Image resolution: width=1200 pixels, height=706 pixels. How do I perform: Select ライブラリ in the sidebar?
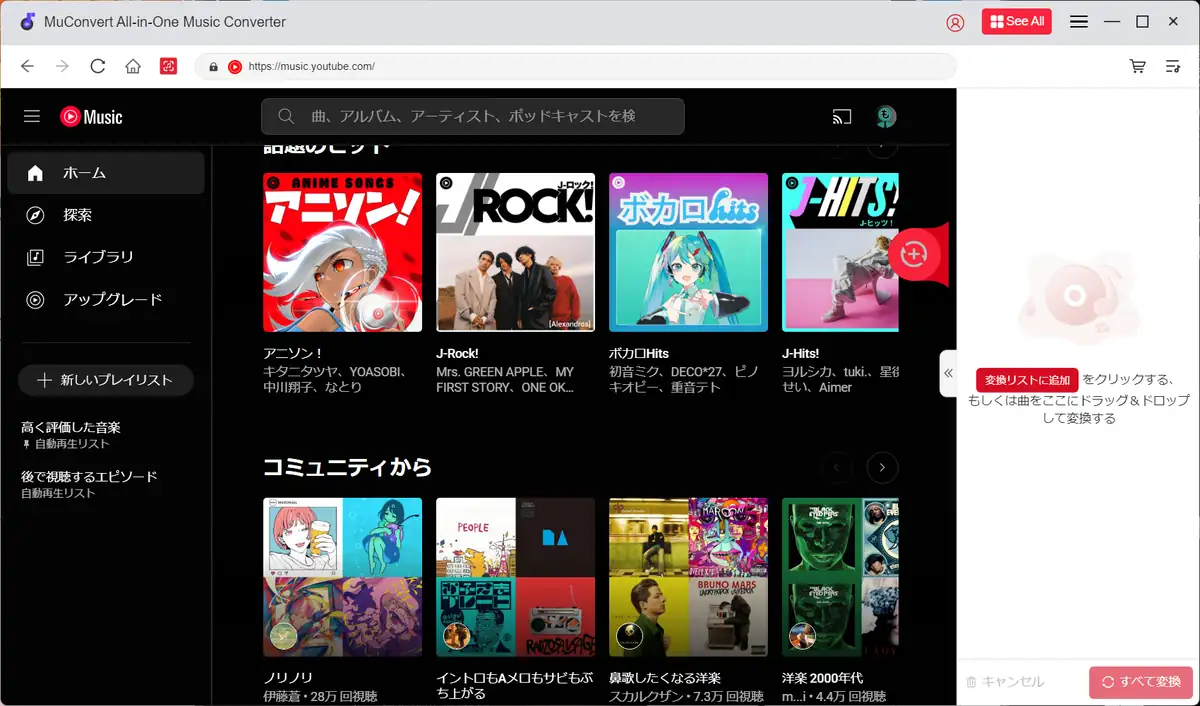tap(106, 257)
